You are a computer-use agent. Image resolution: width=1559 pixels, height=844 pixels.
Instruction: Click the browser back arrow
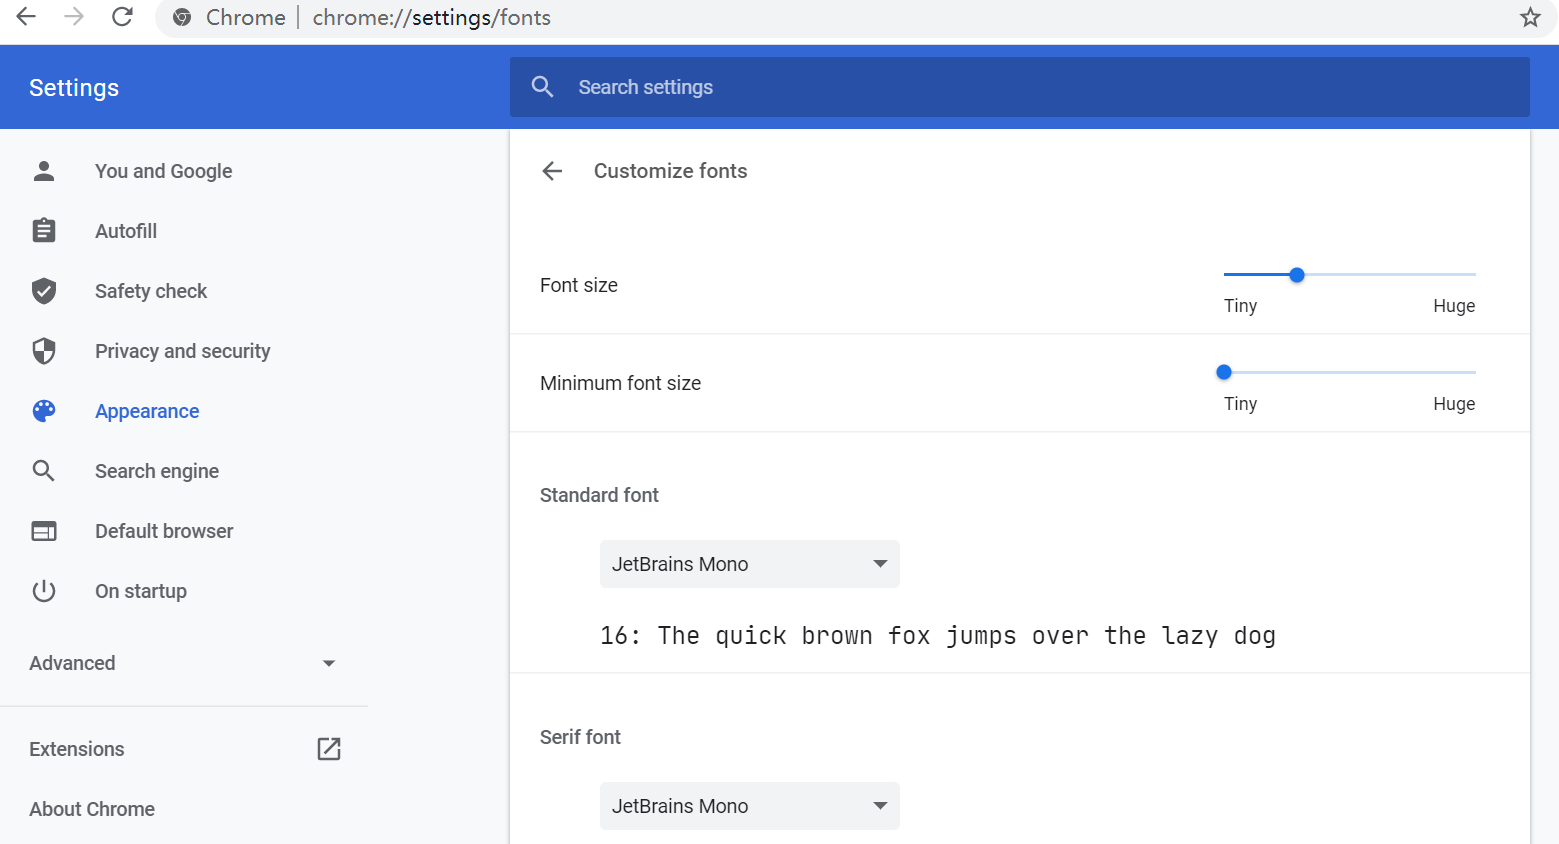coord(27,17)
